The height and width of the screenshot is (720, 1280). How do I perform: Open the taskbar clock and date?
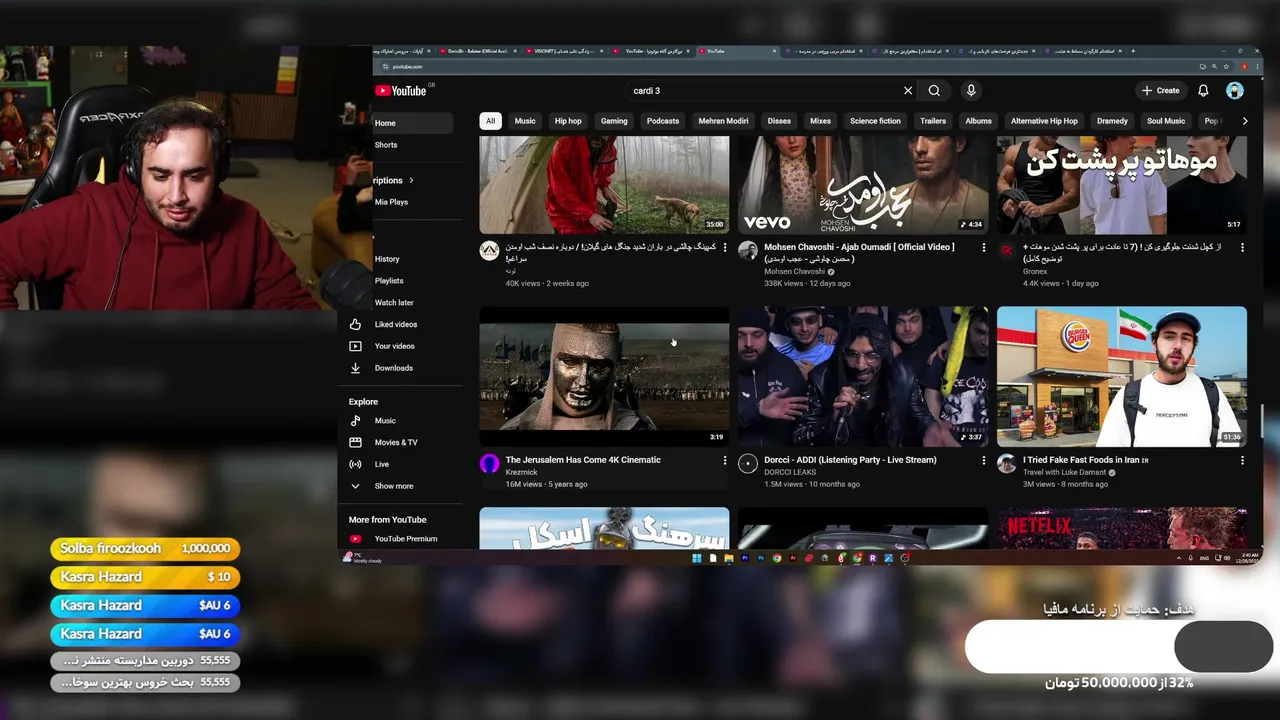click(1249, 558)
